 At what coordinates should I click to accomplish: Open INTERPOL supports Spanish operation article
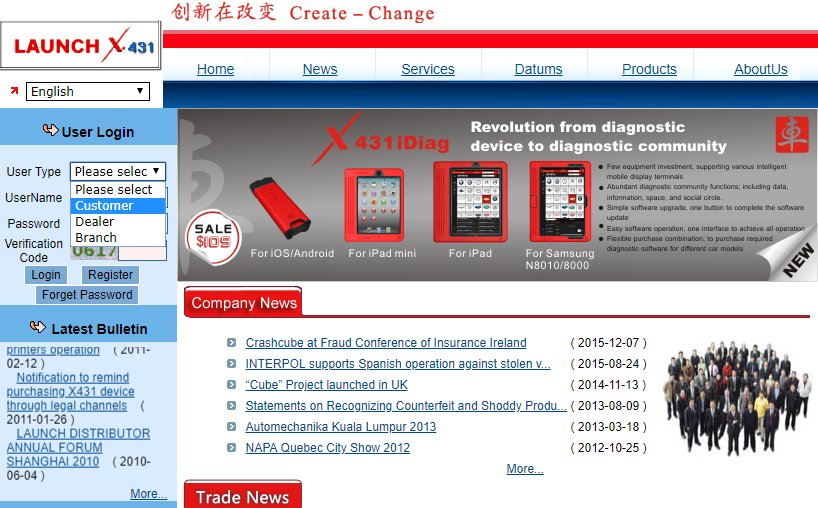pyautogui.click(x=398, y=364)
